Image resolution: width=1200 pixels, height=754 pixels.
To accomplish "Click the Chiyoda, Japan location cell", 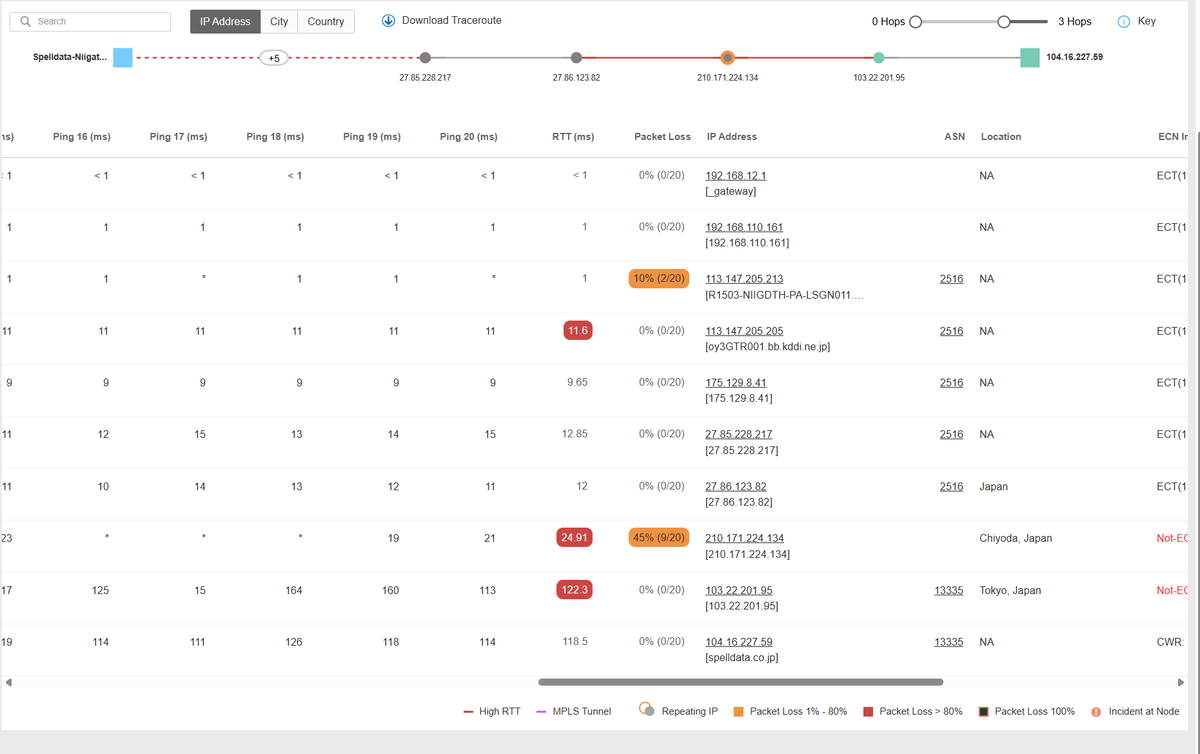I will coord(1015,538).
